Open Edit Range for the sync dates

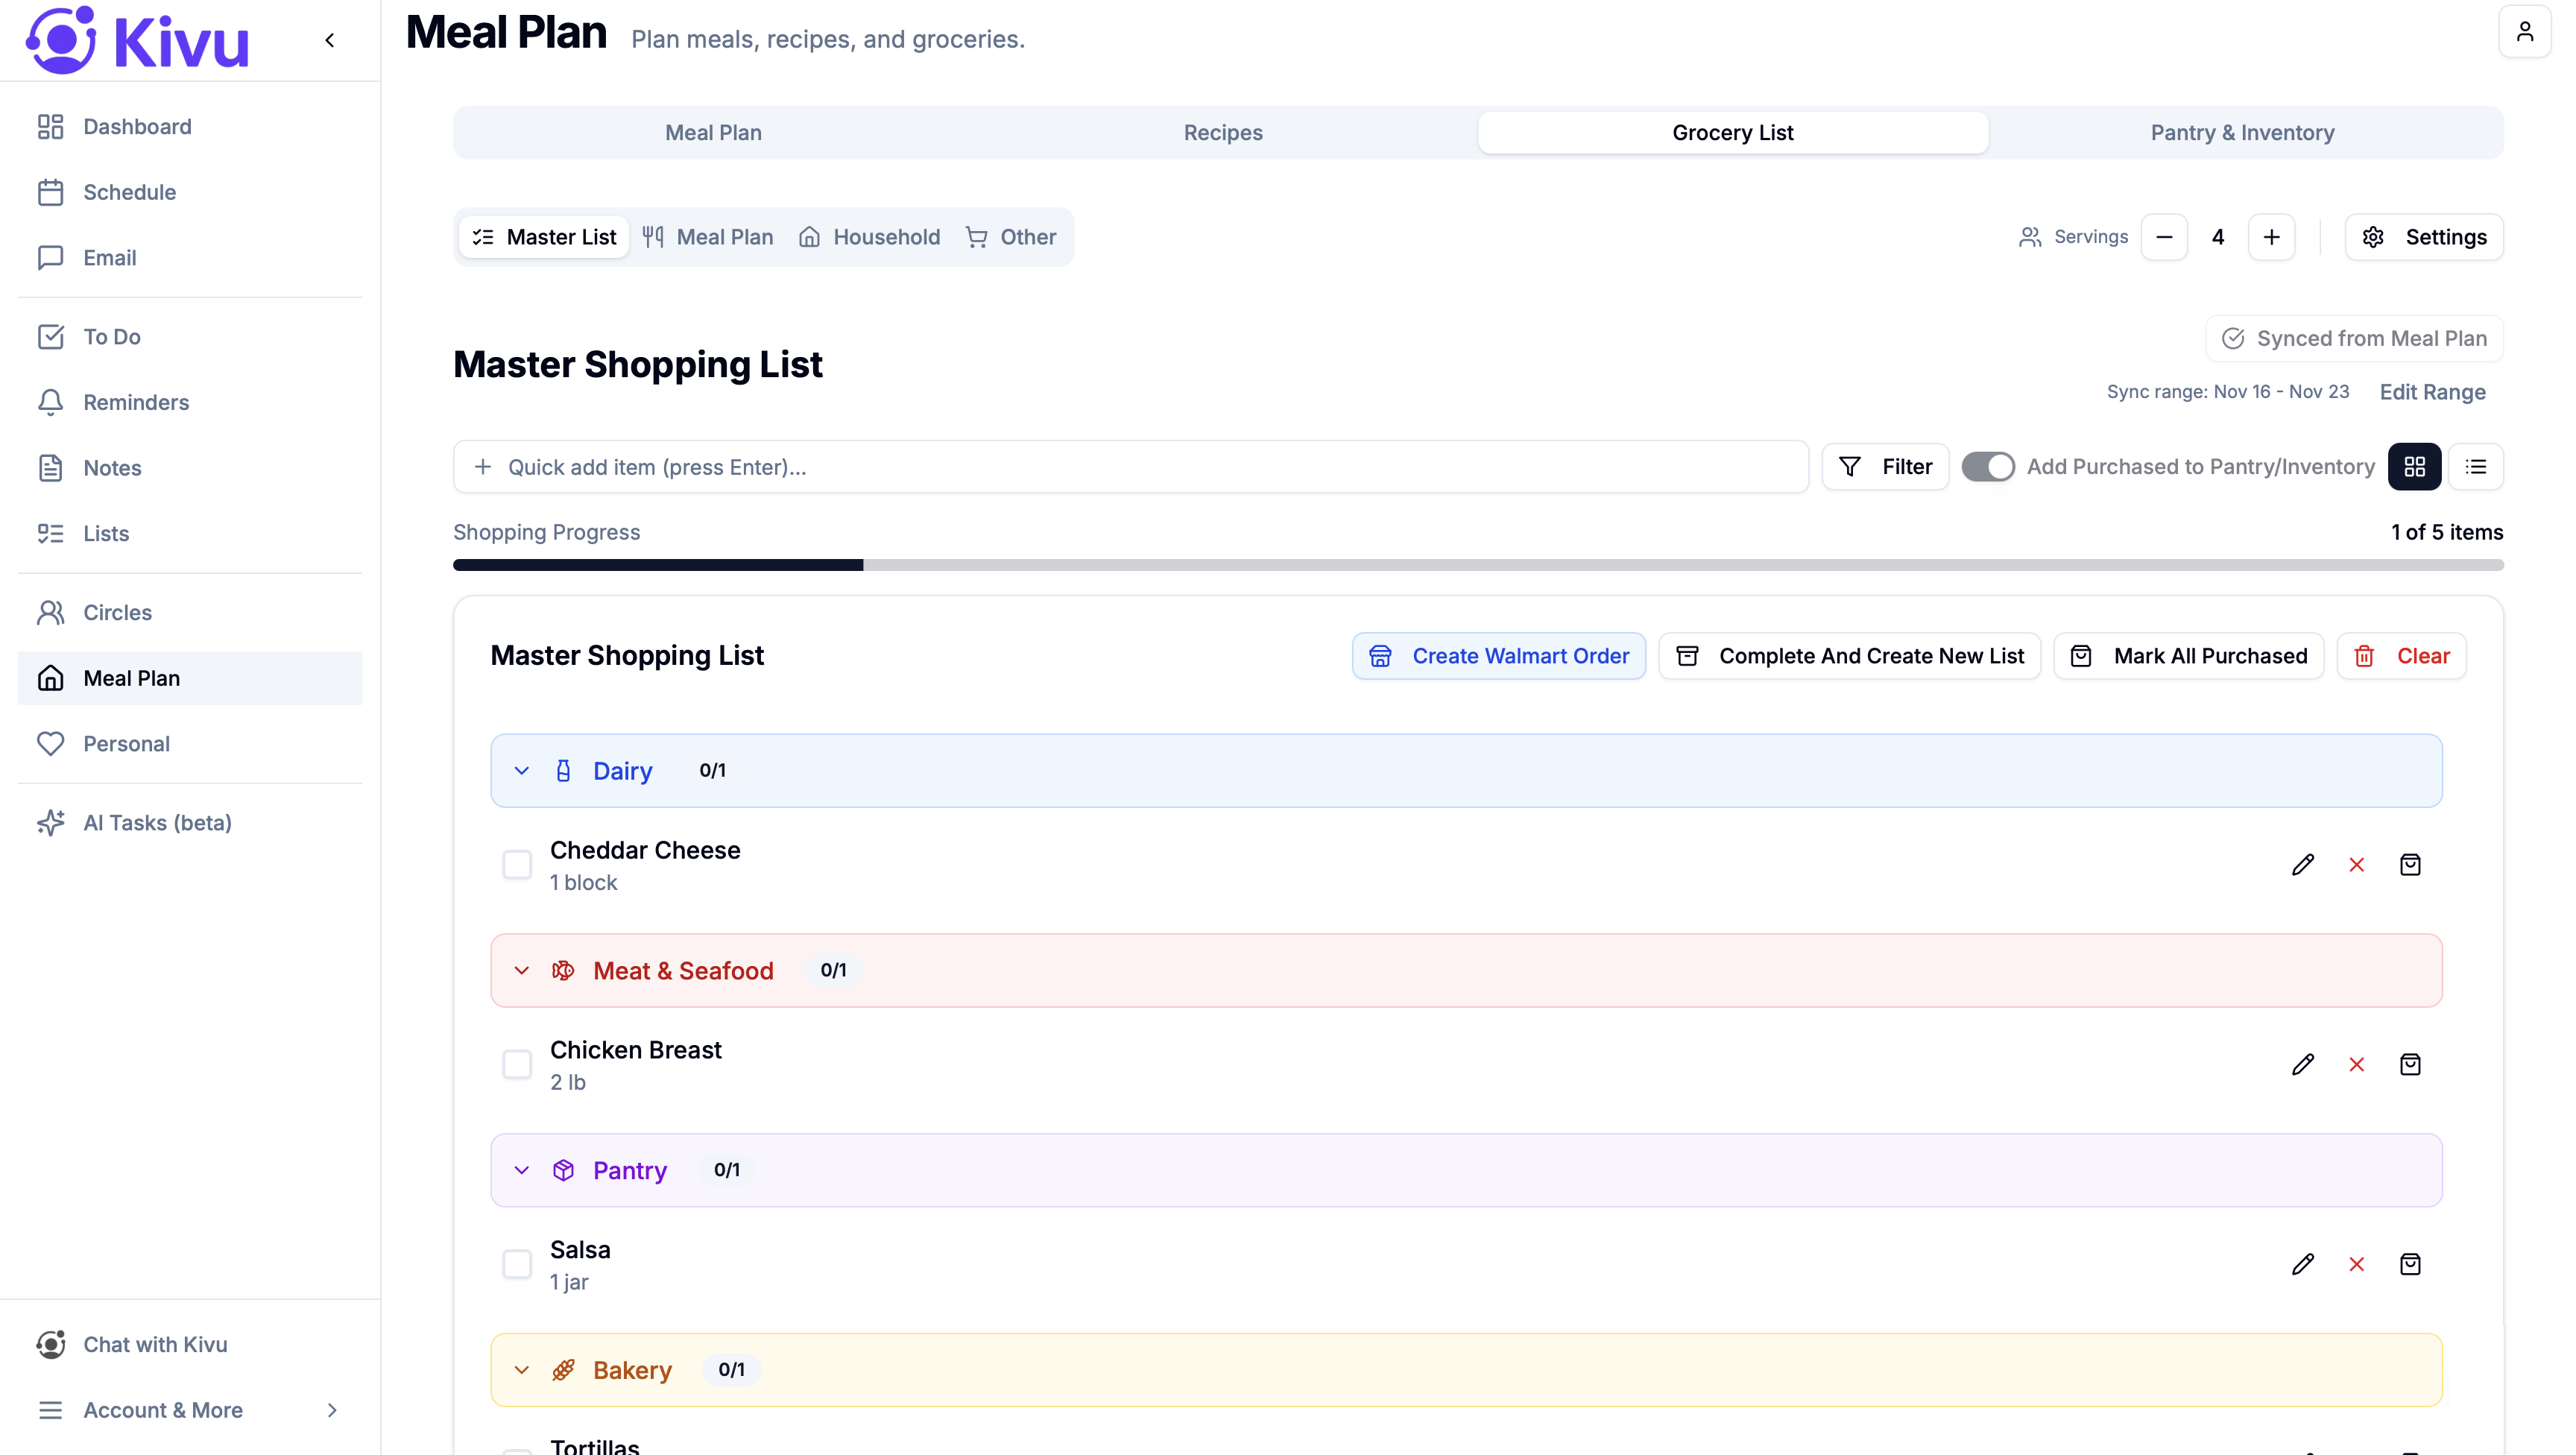(2431, 392)
